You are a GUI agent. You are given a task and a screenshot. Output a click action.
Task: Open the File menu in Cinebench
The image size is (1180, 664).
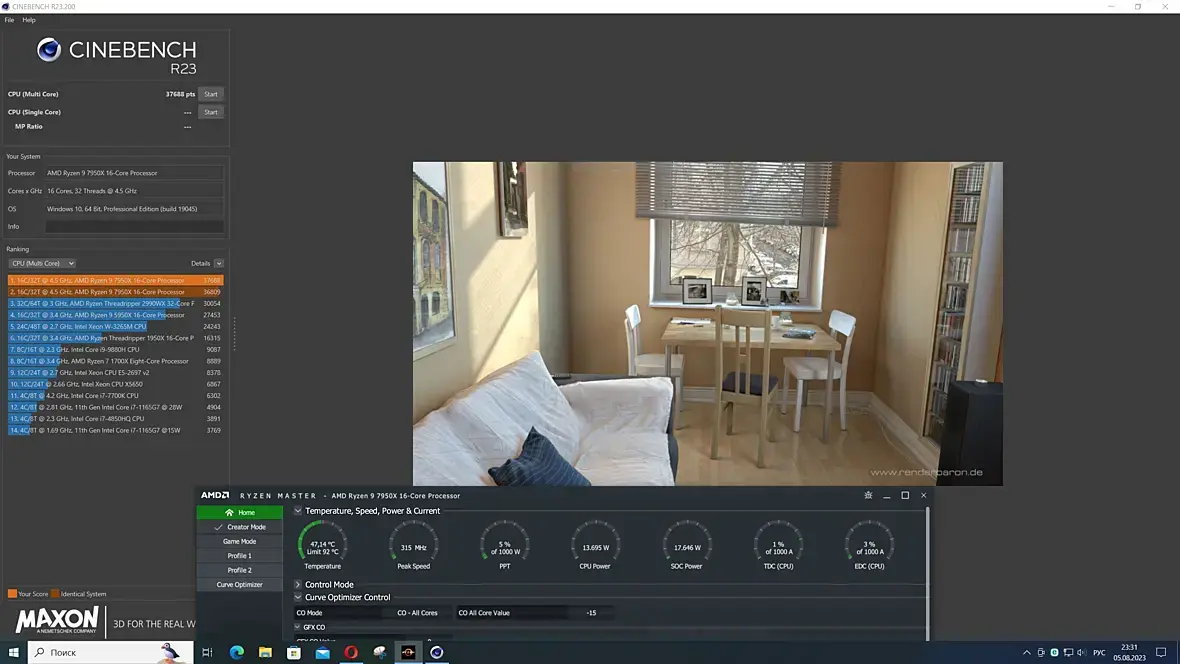coord(9,20)
